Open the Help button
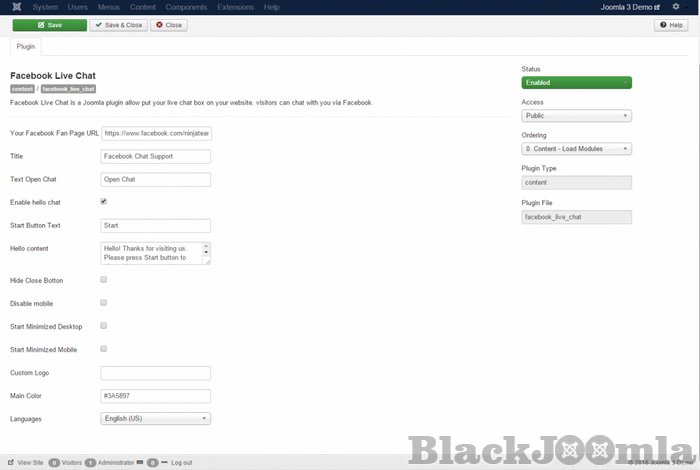Viewport: 700px width, 470px height. 669,25
